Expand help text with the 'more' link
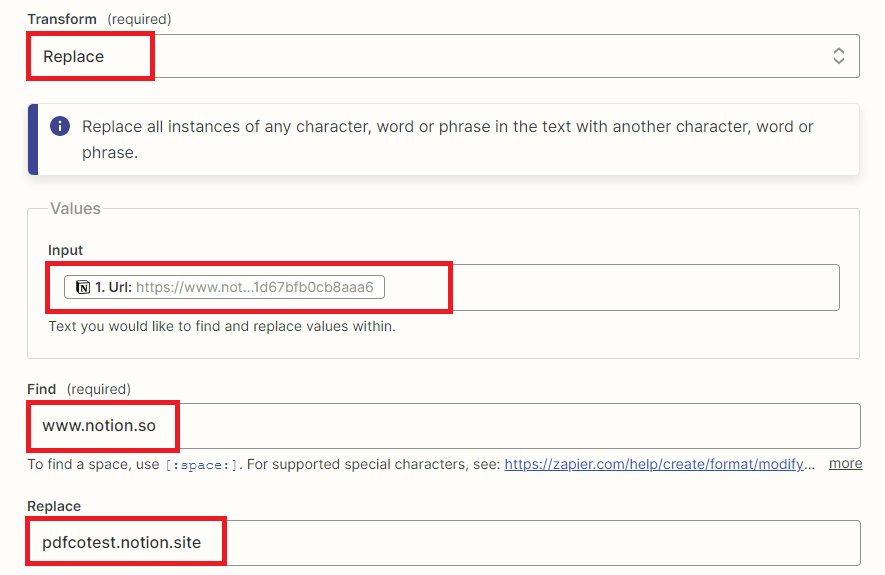The image size is (885, 575). pos(845,464)
